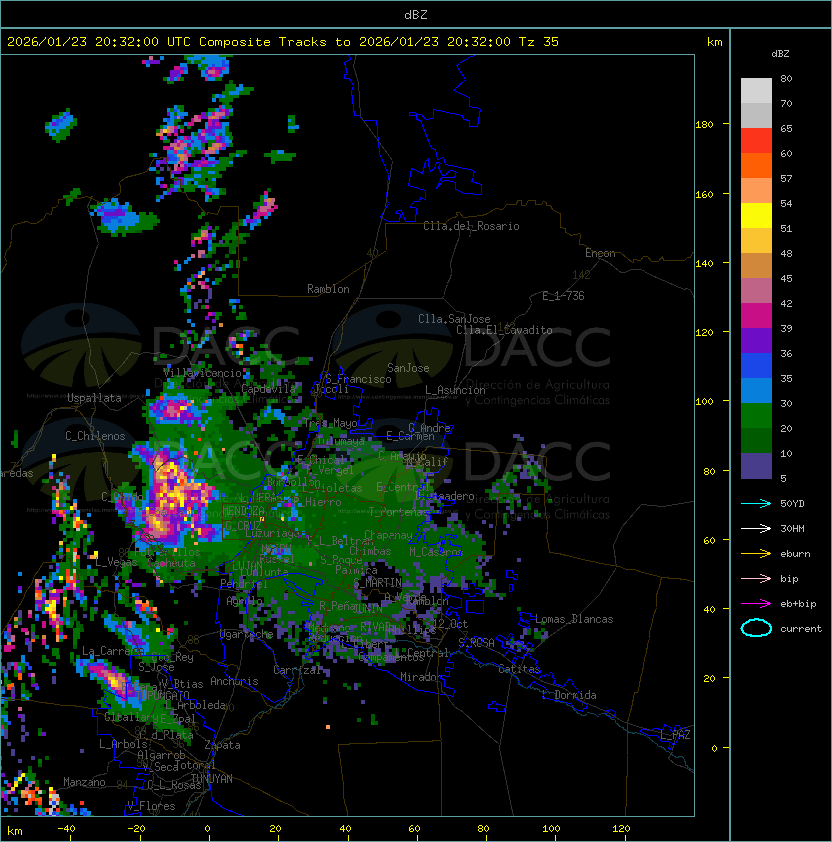Image resolution: width=832 pixels, height=842 pixels.
Task: Click the 'TUNUYAN' place label
Action: click(x=212, y=779)
